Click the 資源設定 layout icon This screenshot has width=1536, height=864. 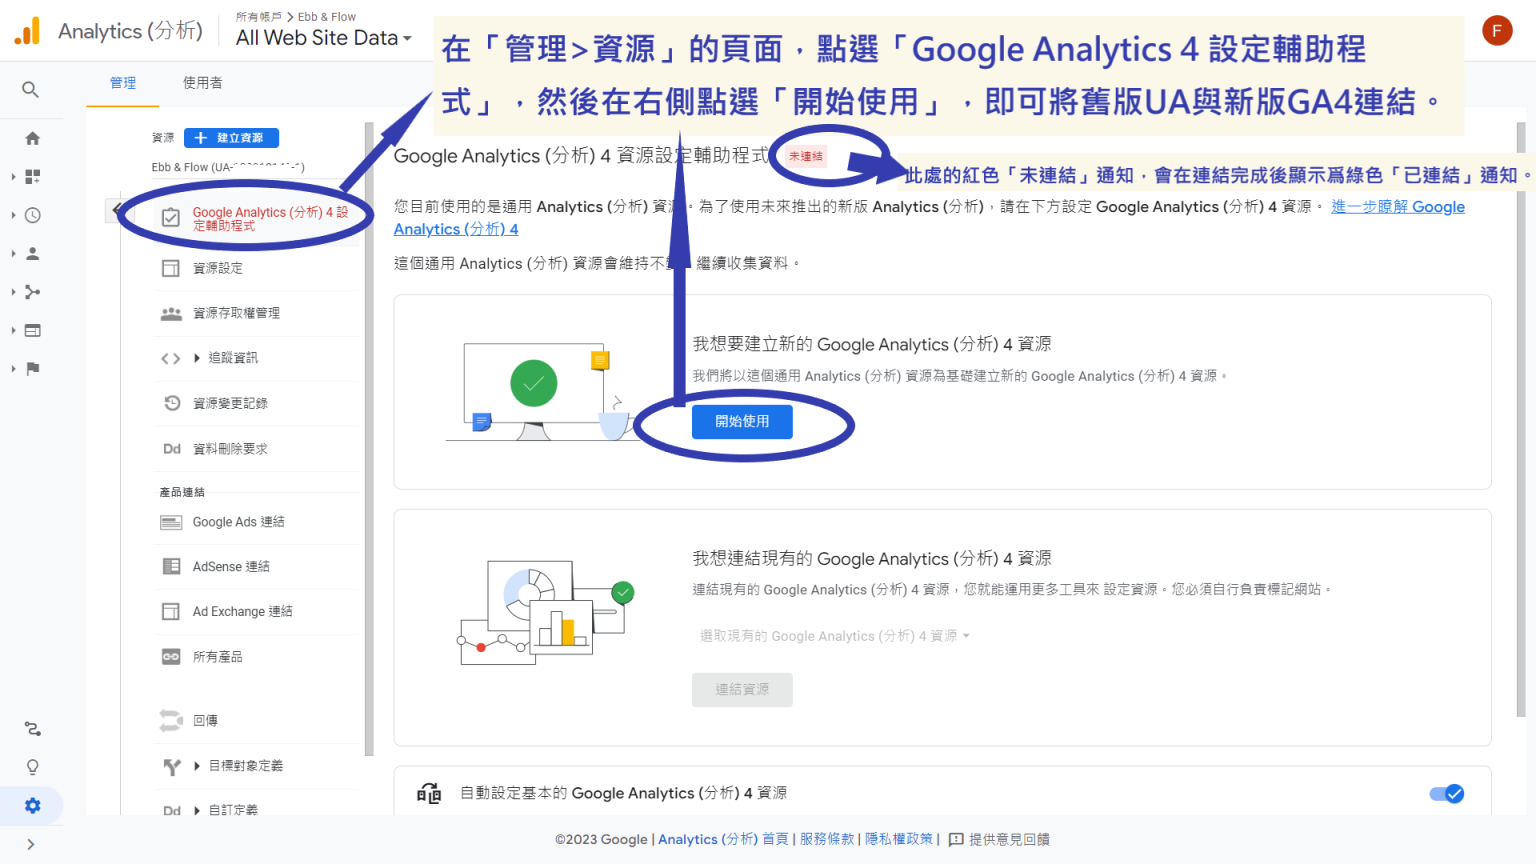tap(171, 268)
